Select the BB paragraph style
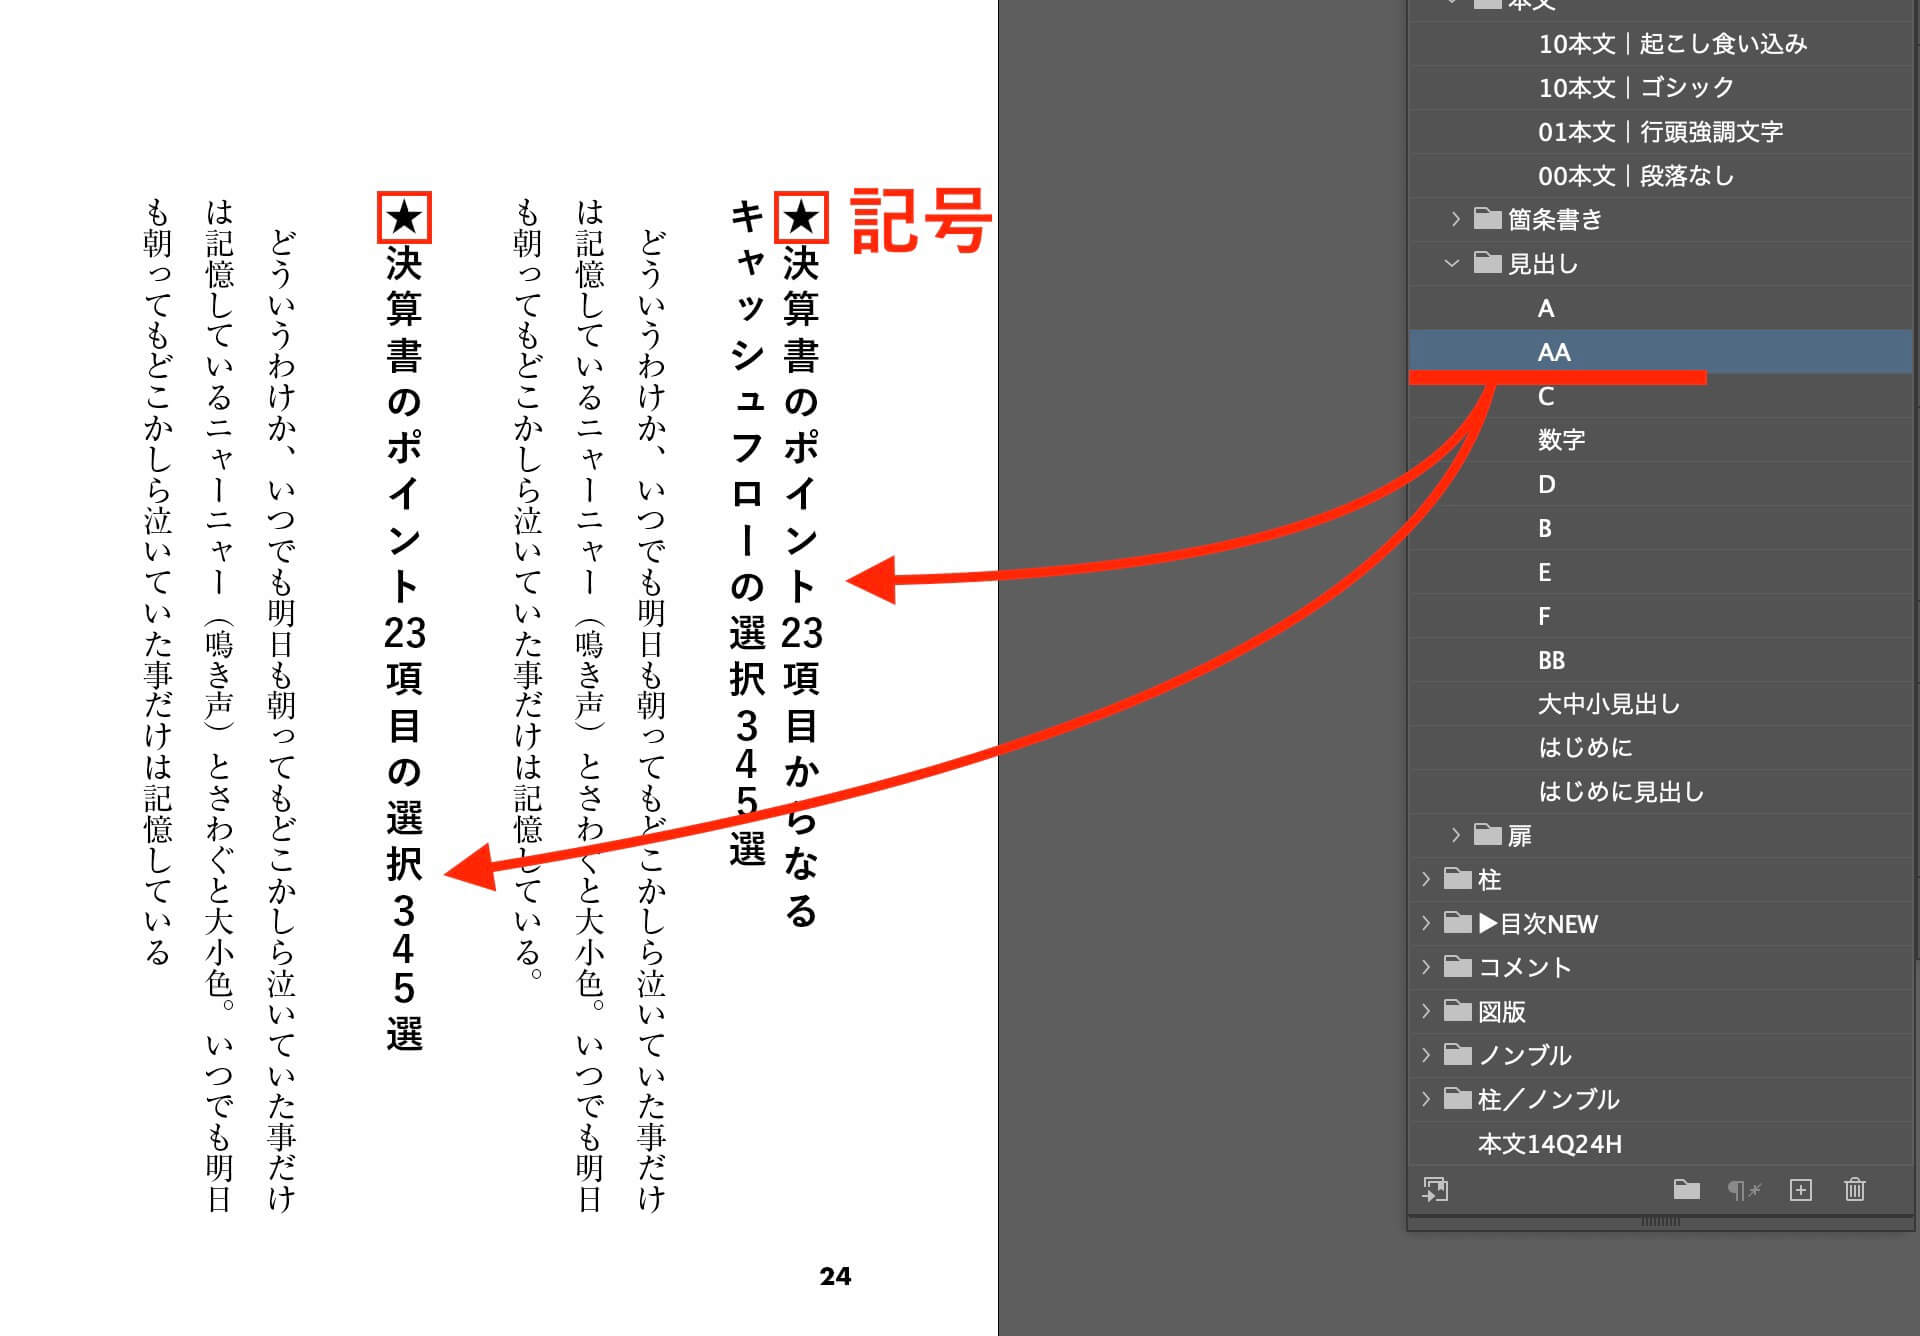Image resolution: width=1920 pixels, height=1336 pixels. pos(1551,660)
